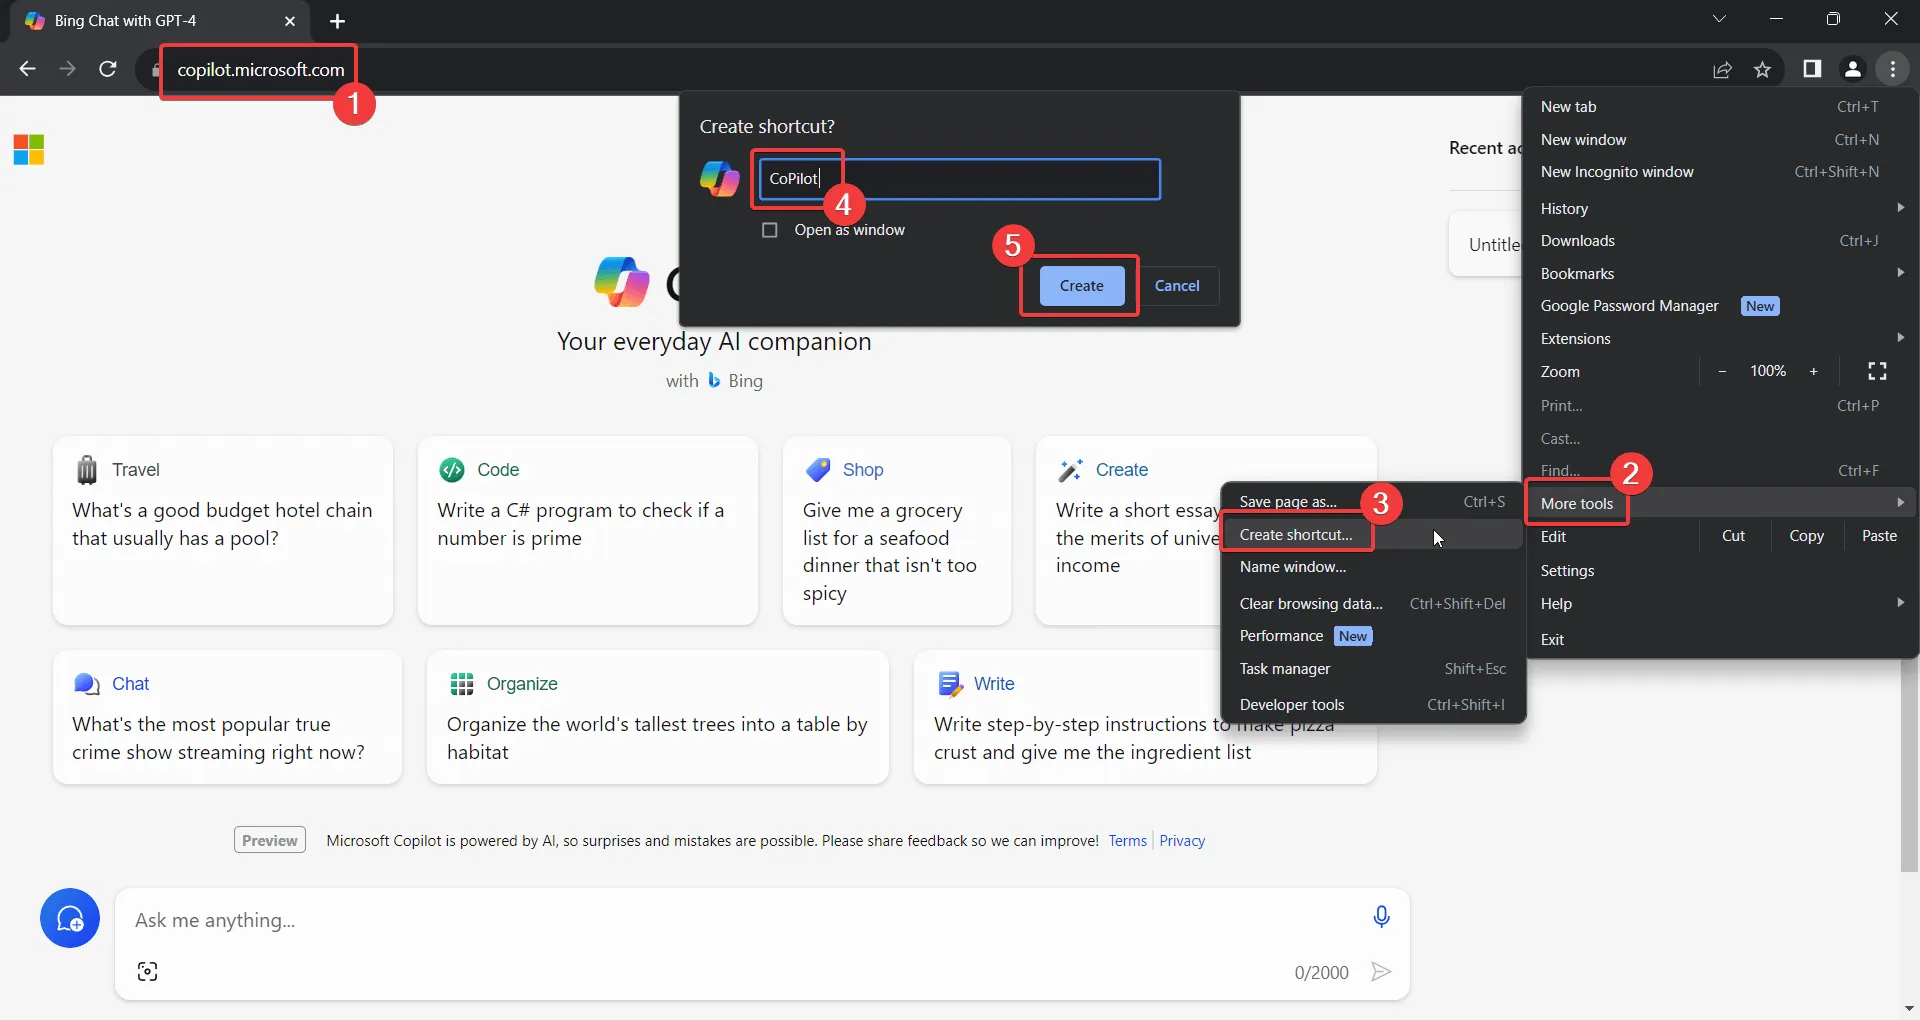Viewport: 1920px width, 1020px height.
Task: Reload the Copilot page
Action: pos(108,69)
